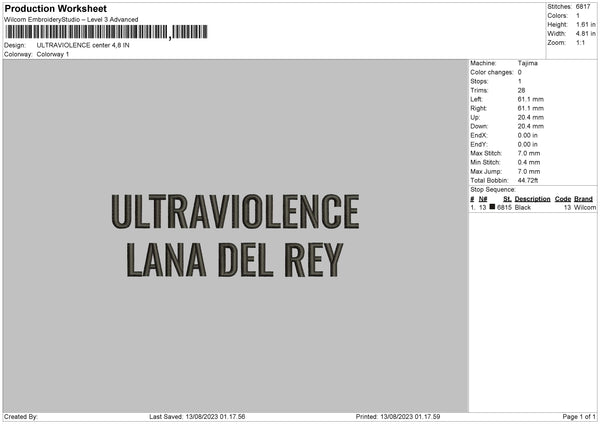Click Max Jump value 7.0 mm
Image resolution: width=600 pixels, height=424 pixels.
click(x=529, y=171)
